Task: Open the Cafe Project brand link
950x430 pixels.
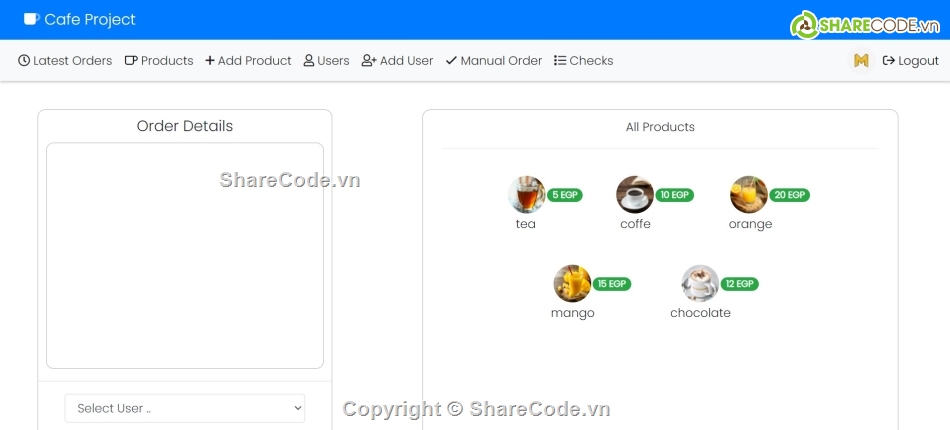Action: pyautogui.click(x=79, y=19)
